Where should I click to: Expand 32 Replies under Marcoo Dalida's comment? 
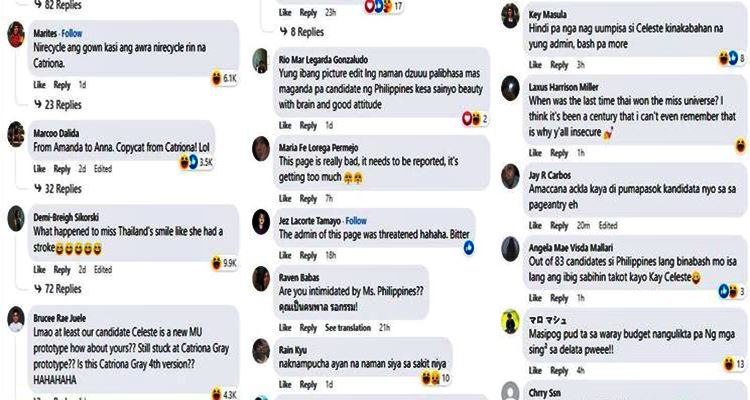pos(58,189)
